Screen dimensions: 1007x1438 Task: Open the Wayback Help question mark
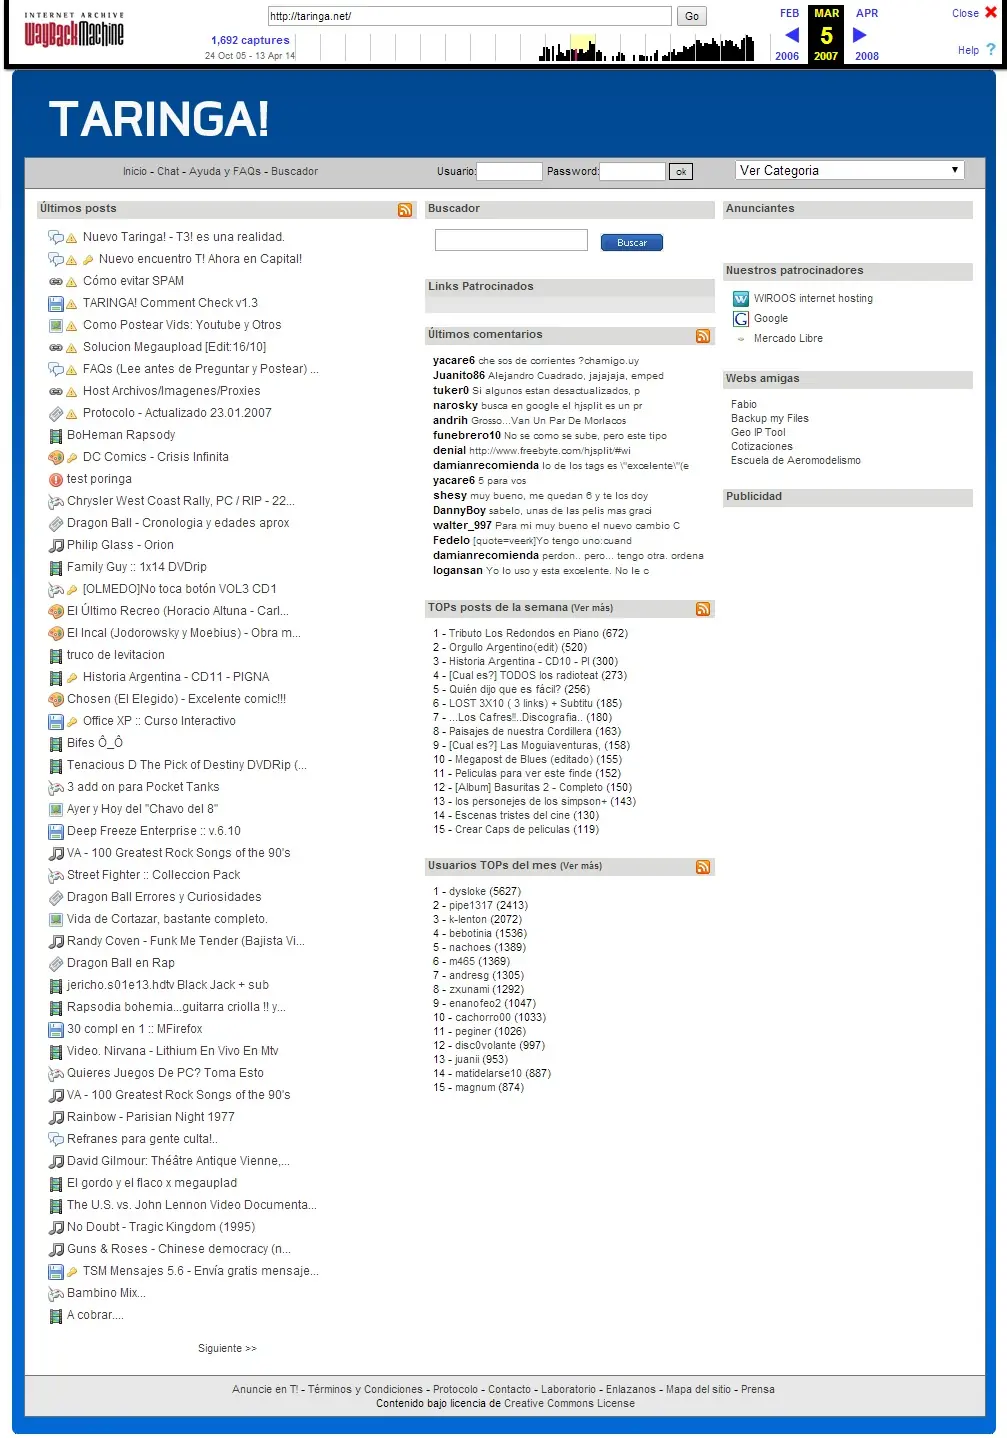pyautogui.click(x=991, y=50)
